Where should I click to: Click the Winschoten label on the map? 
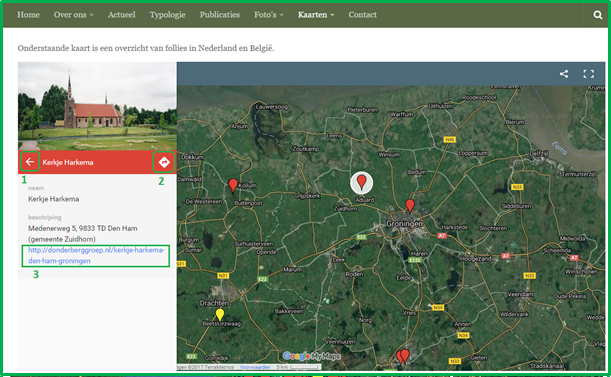[581, 271]
